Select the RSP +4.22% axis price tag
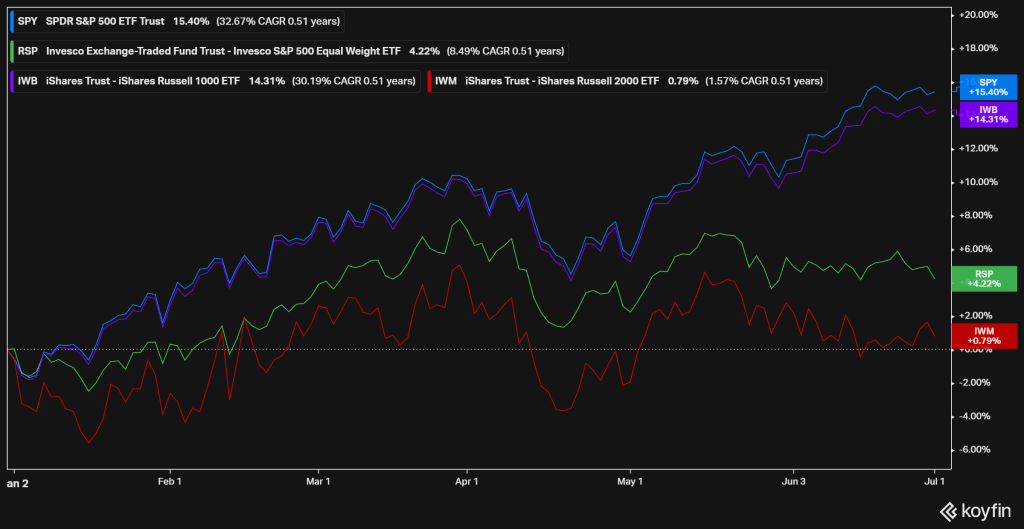 coord(988,278)
